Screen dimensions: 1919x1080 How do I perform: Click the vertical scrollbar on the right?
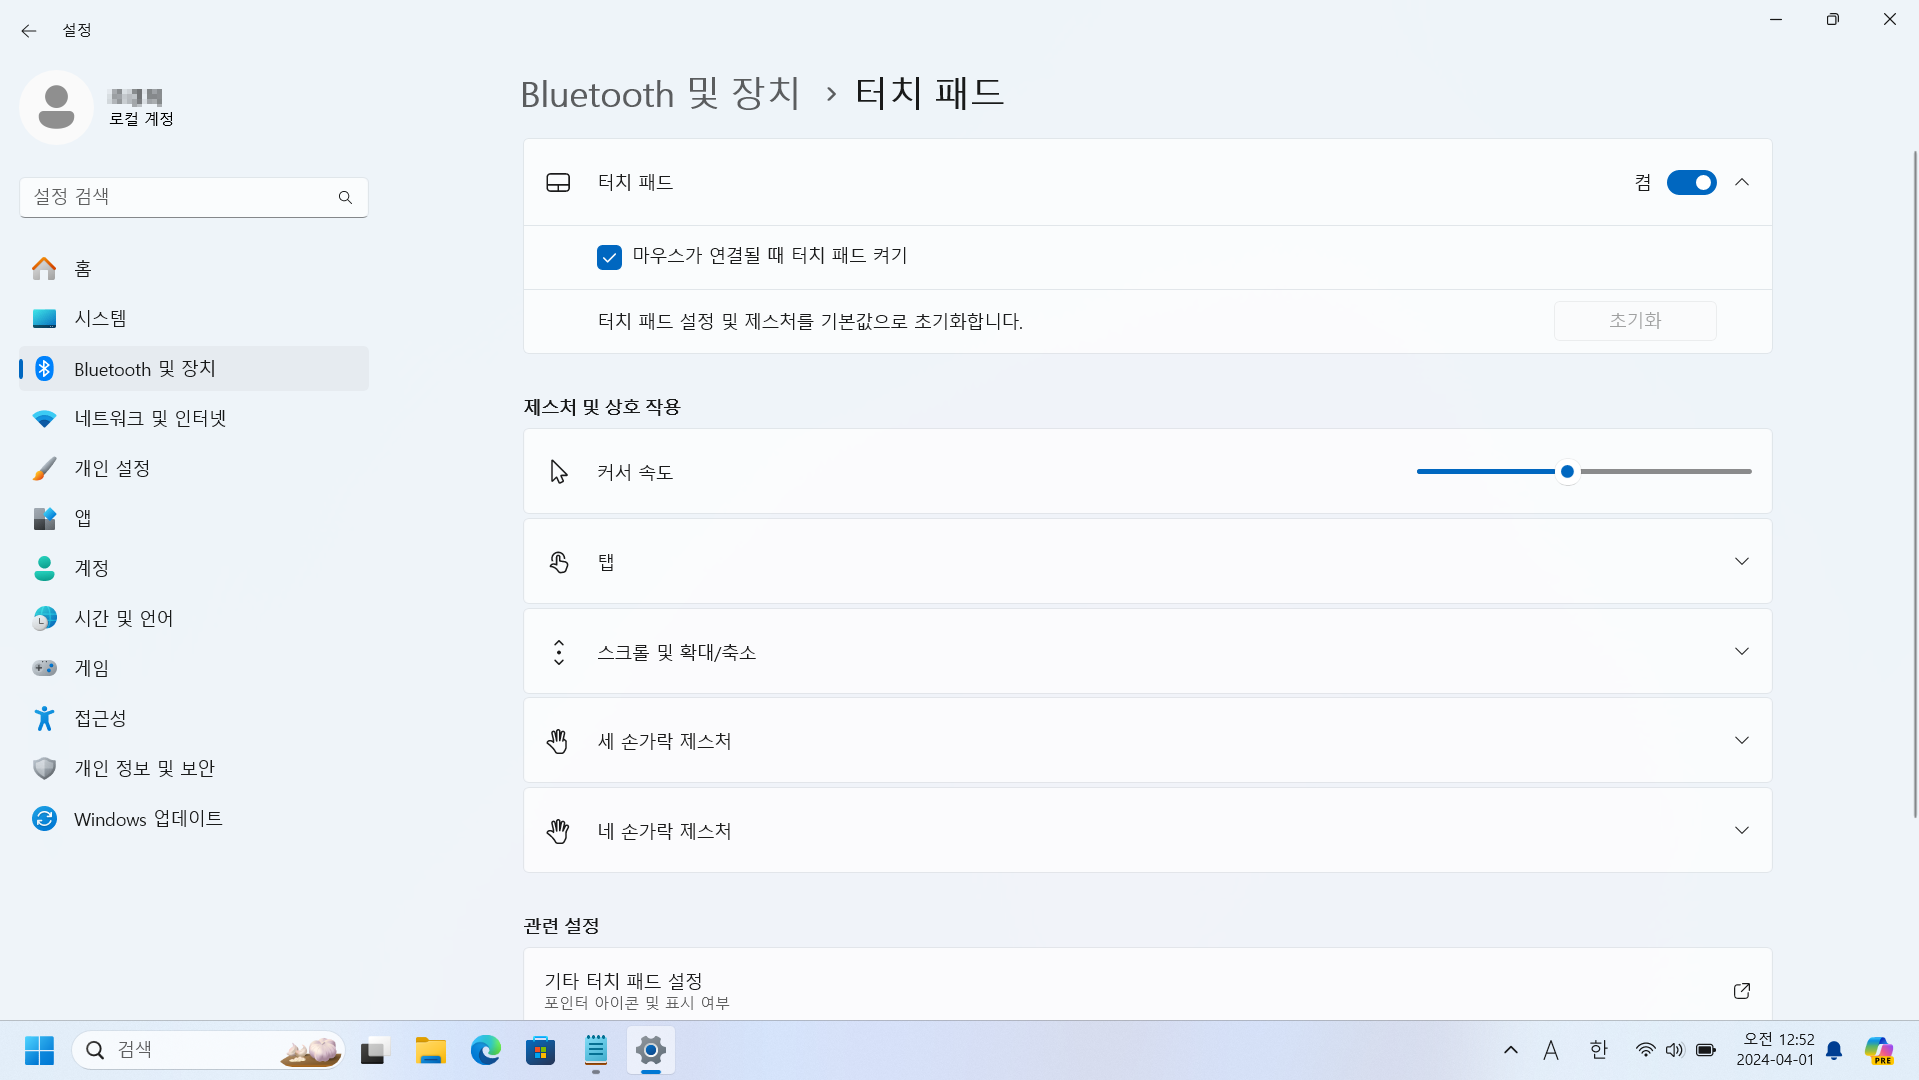point(1915,484)
